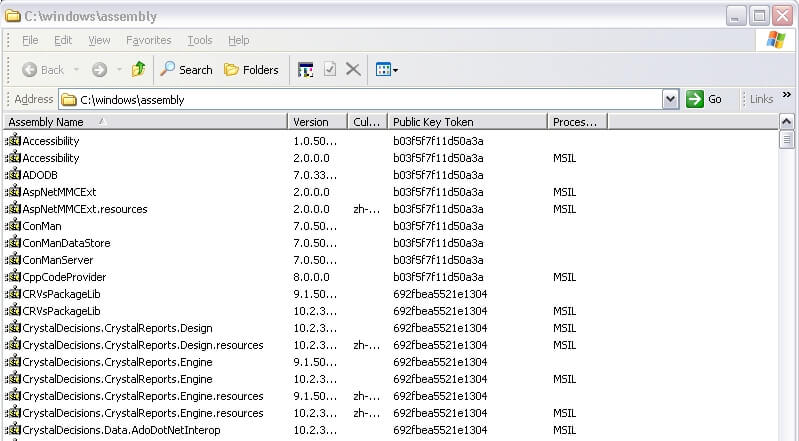Go up one folder level icon
The height and width of the screenshot is (441, 799).
[138, 69]
